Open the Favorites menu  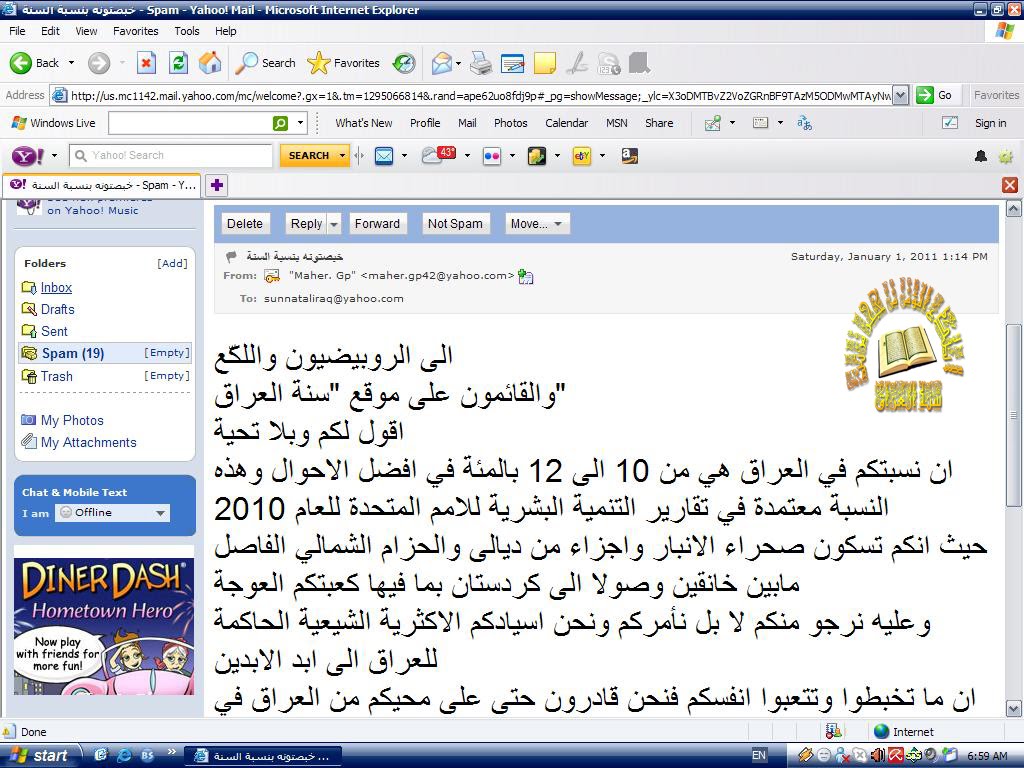[135, 31]
